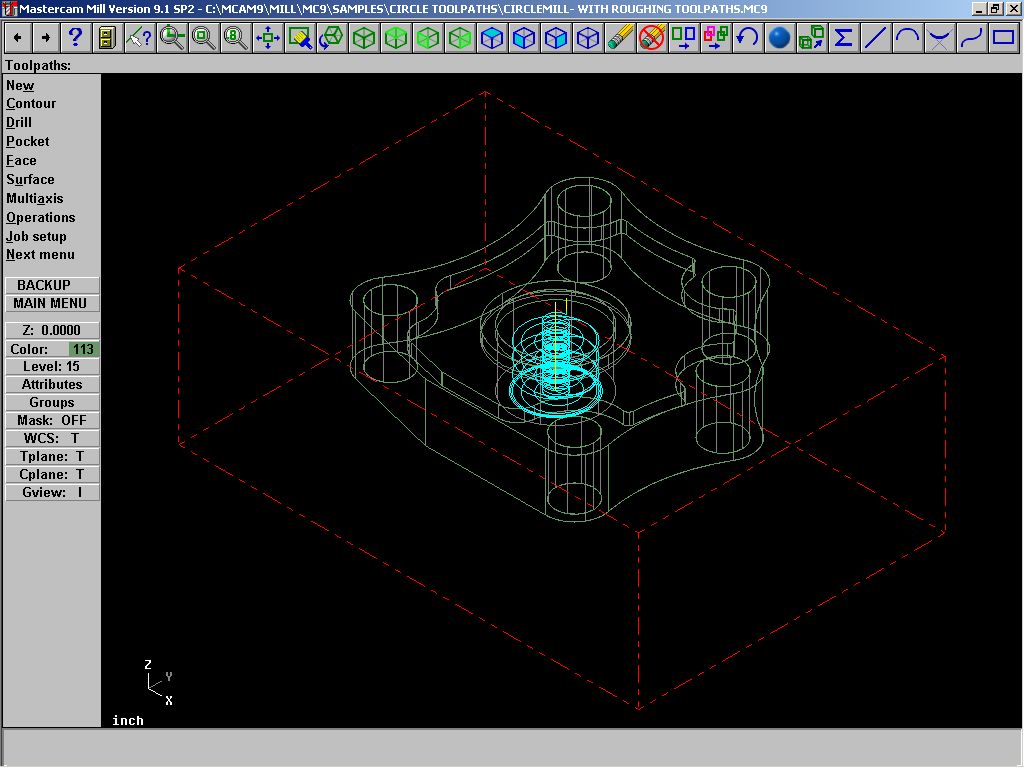The image size is (1024, 768).
Task: Click the fourth blue cube Cplane icon
Action: 588,38
